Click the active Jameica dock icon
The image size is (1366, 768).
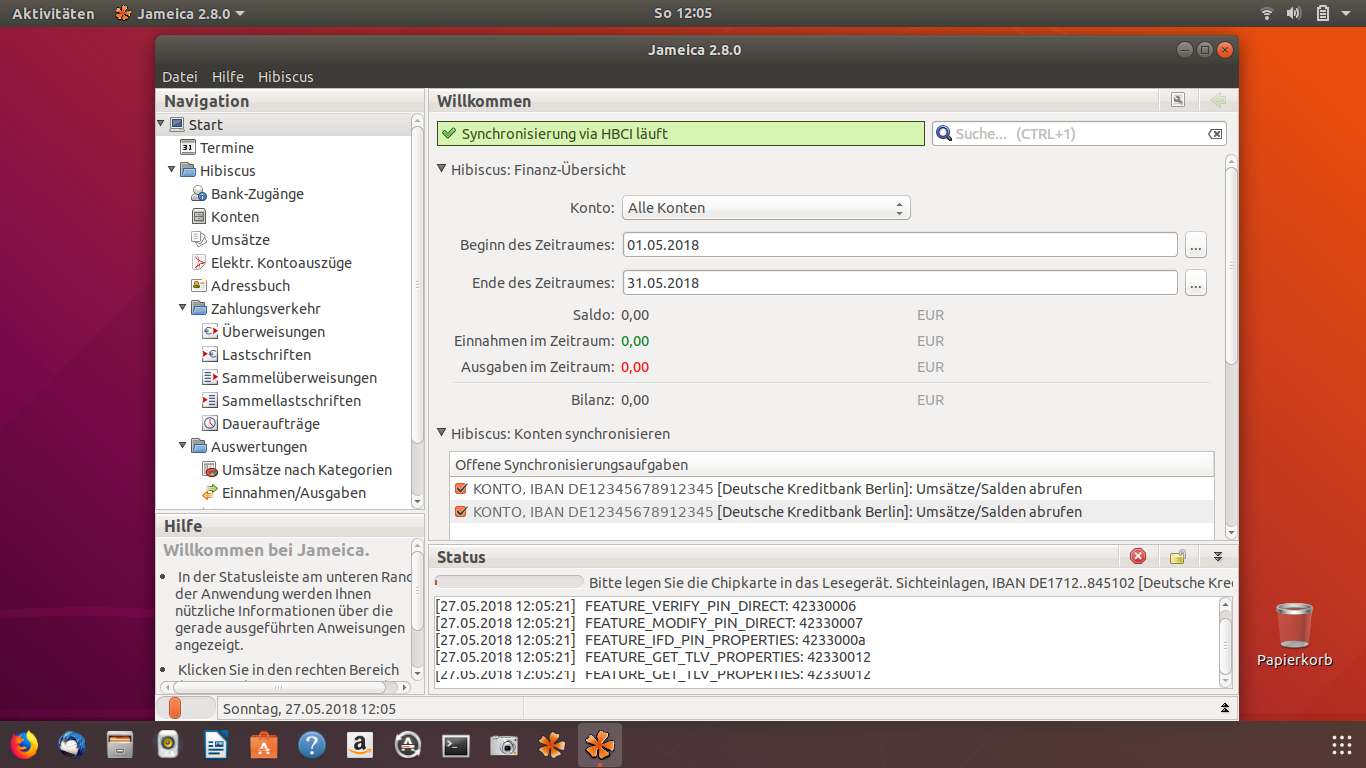pyautogui.click(x=600, y=745)
